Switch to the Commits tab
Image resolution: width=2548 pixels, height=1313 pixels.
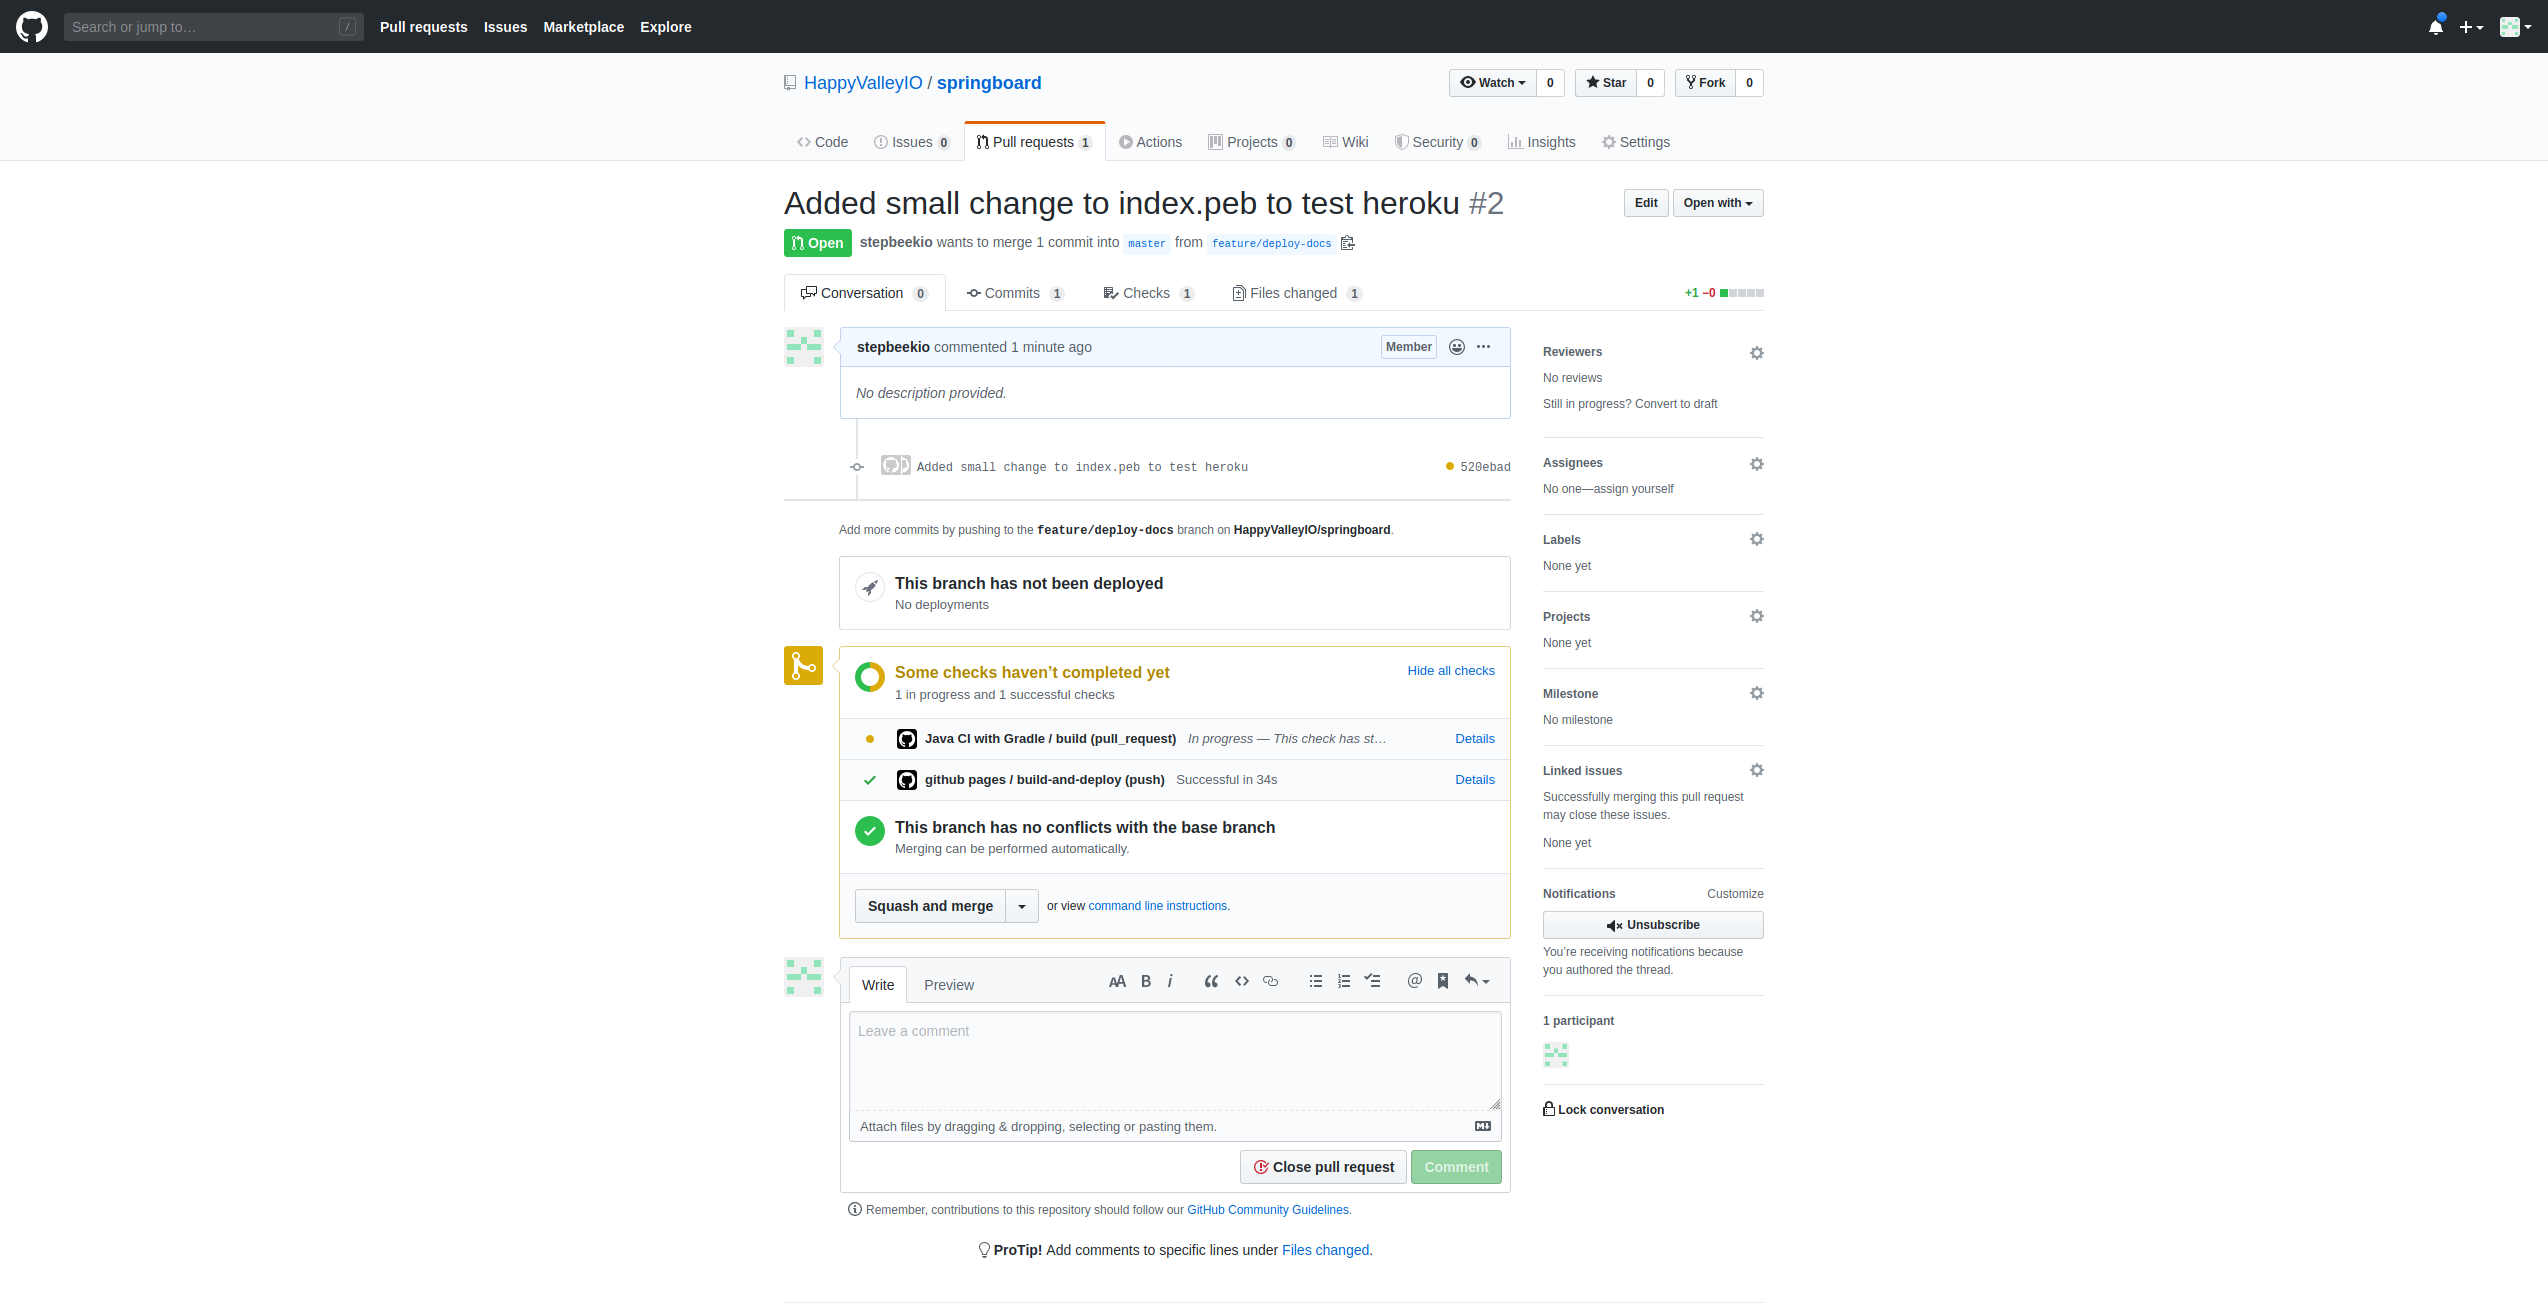[1014, 293]
